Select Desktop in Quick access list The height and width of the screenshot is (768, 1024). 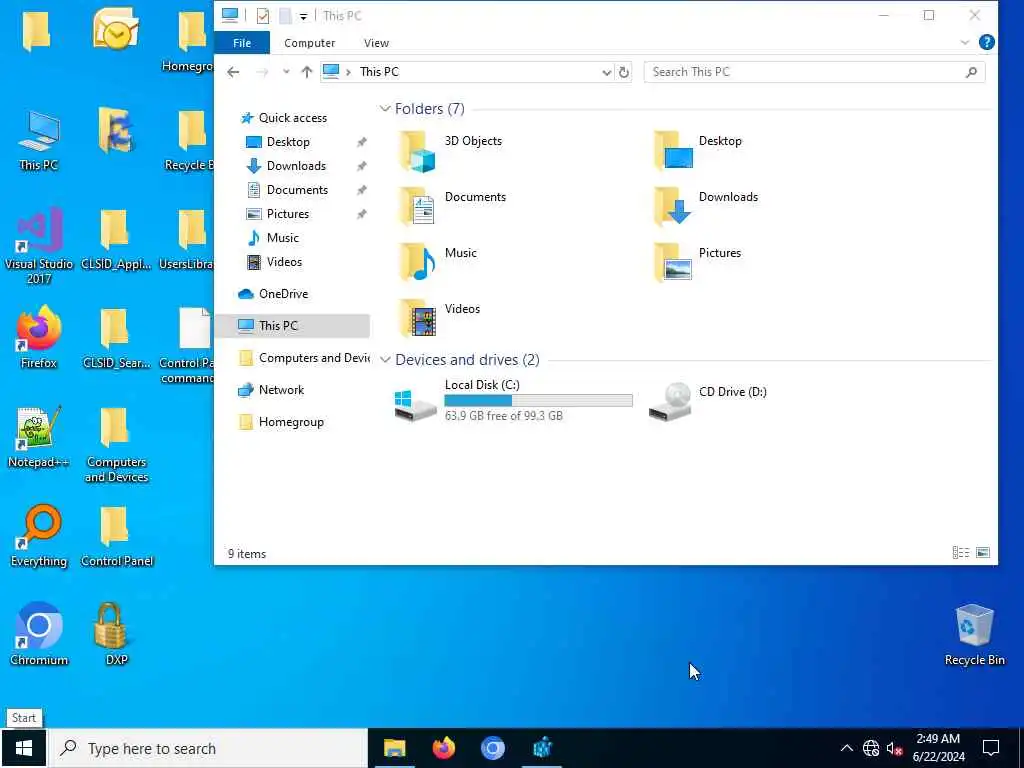[x=288, y=142]
